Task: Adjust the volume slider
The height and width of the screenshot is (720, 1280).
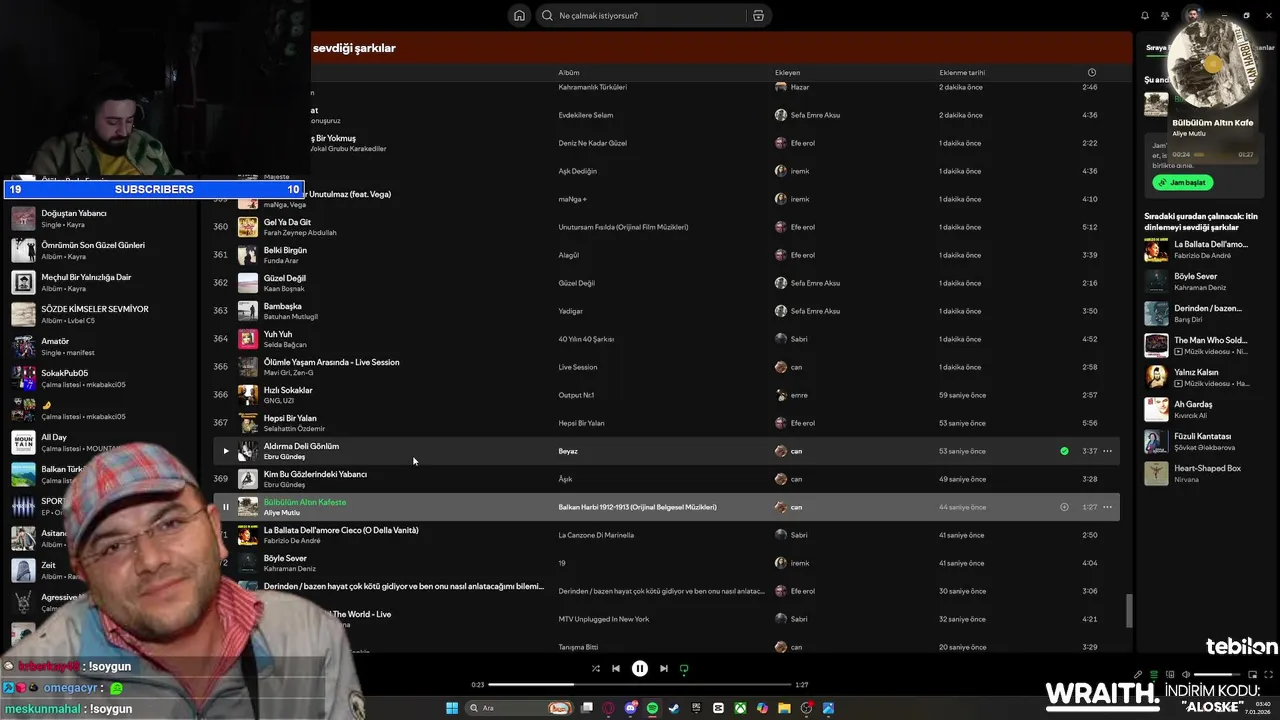Action: [1217, 674]
